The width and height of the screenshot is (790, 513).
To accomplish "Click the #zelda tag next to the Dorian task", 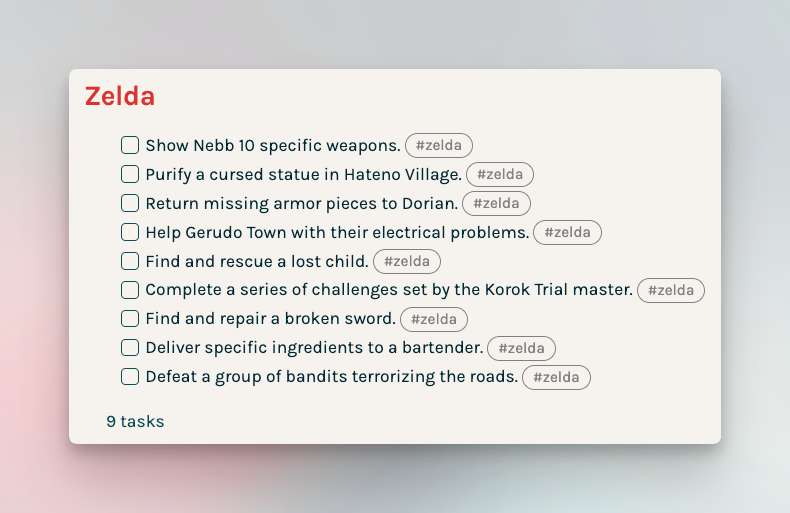I will (x=496, y=204).
